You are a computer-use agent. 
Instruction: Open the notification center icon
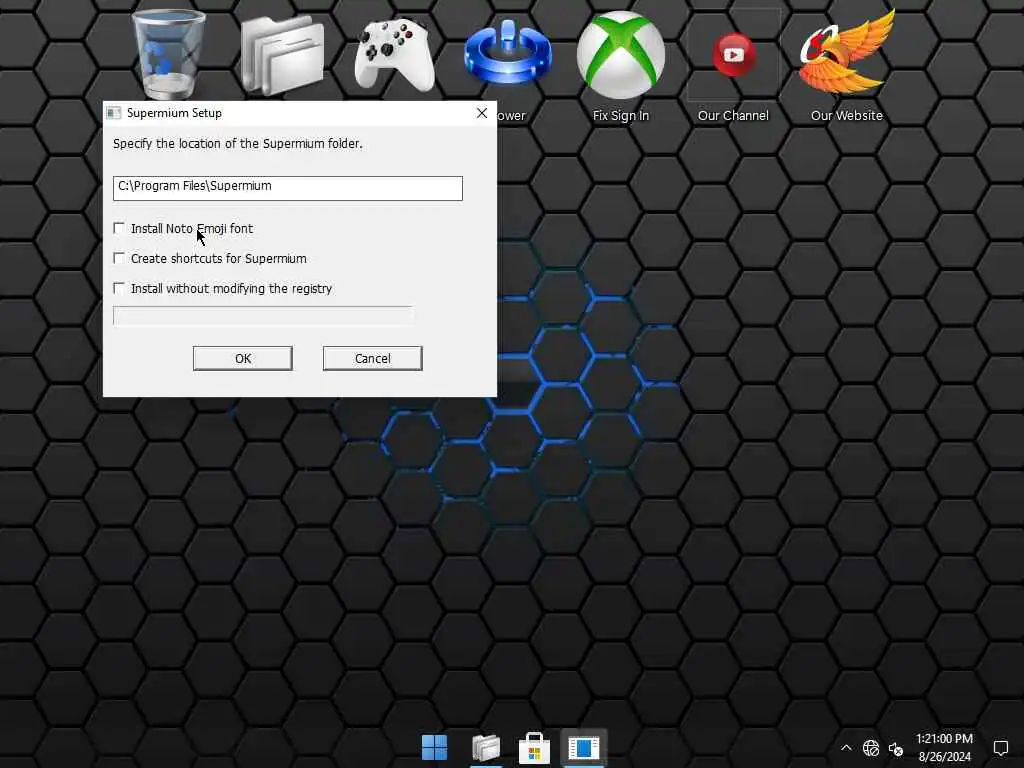click(x=1000, y=748)
